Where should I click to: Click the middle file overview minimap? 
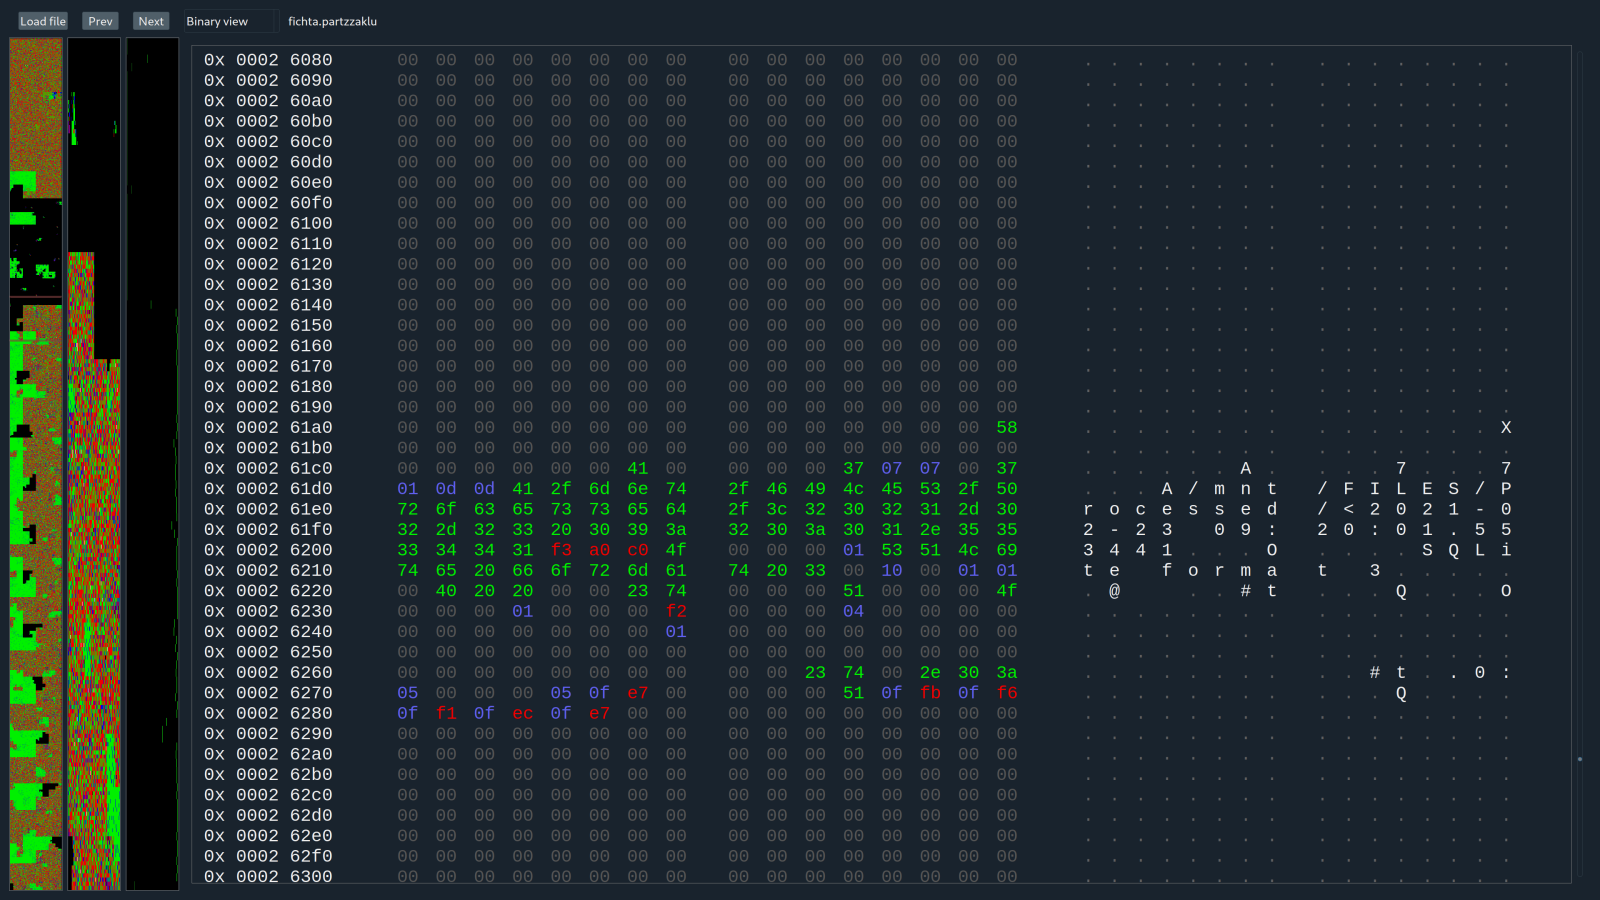94,464
